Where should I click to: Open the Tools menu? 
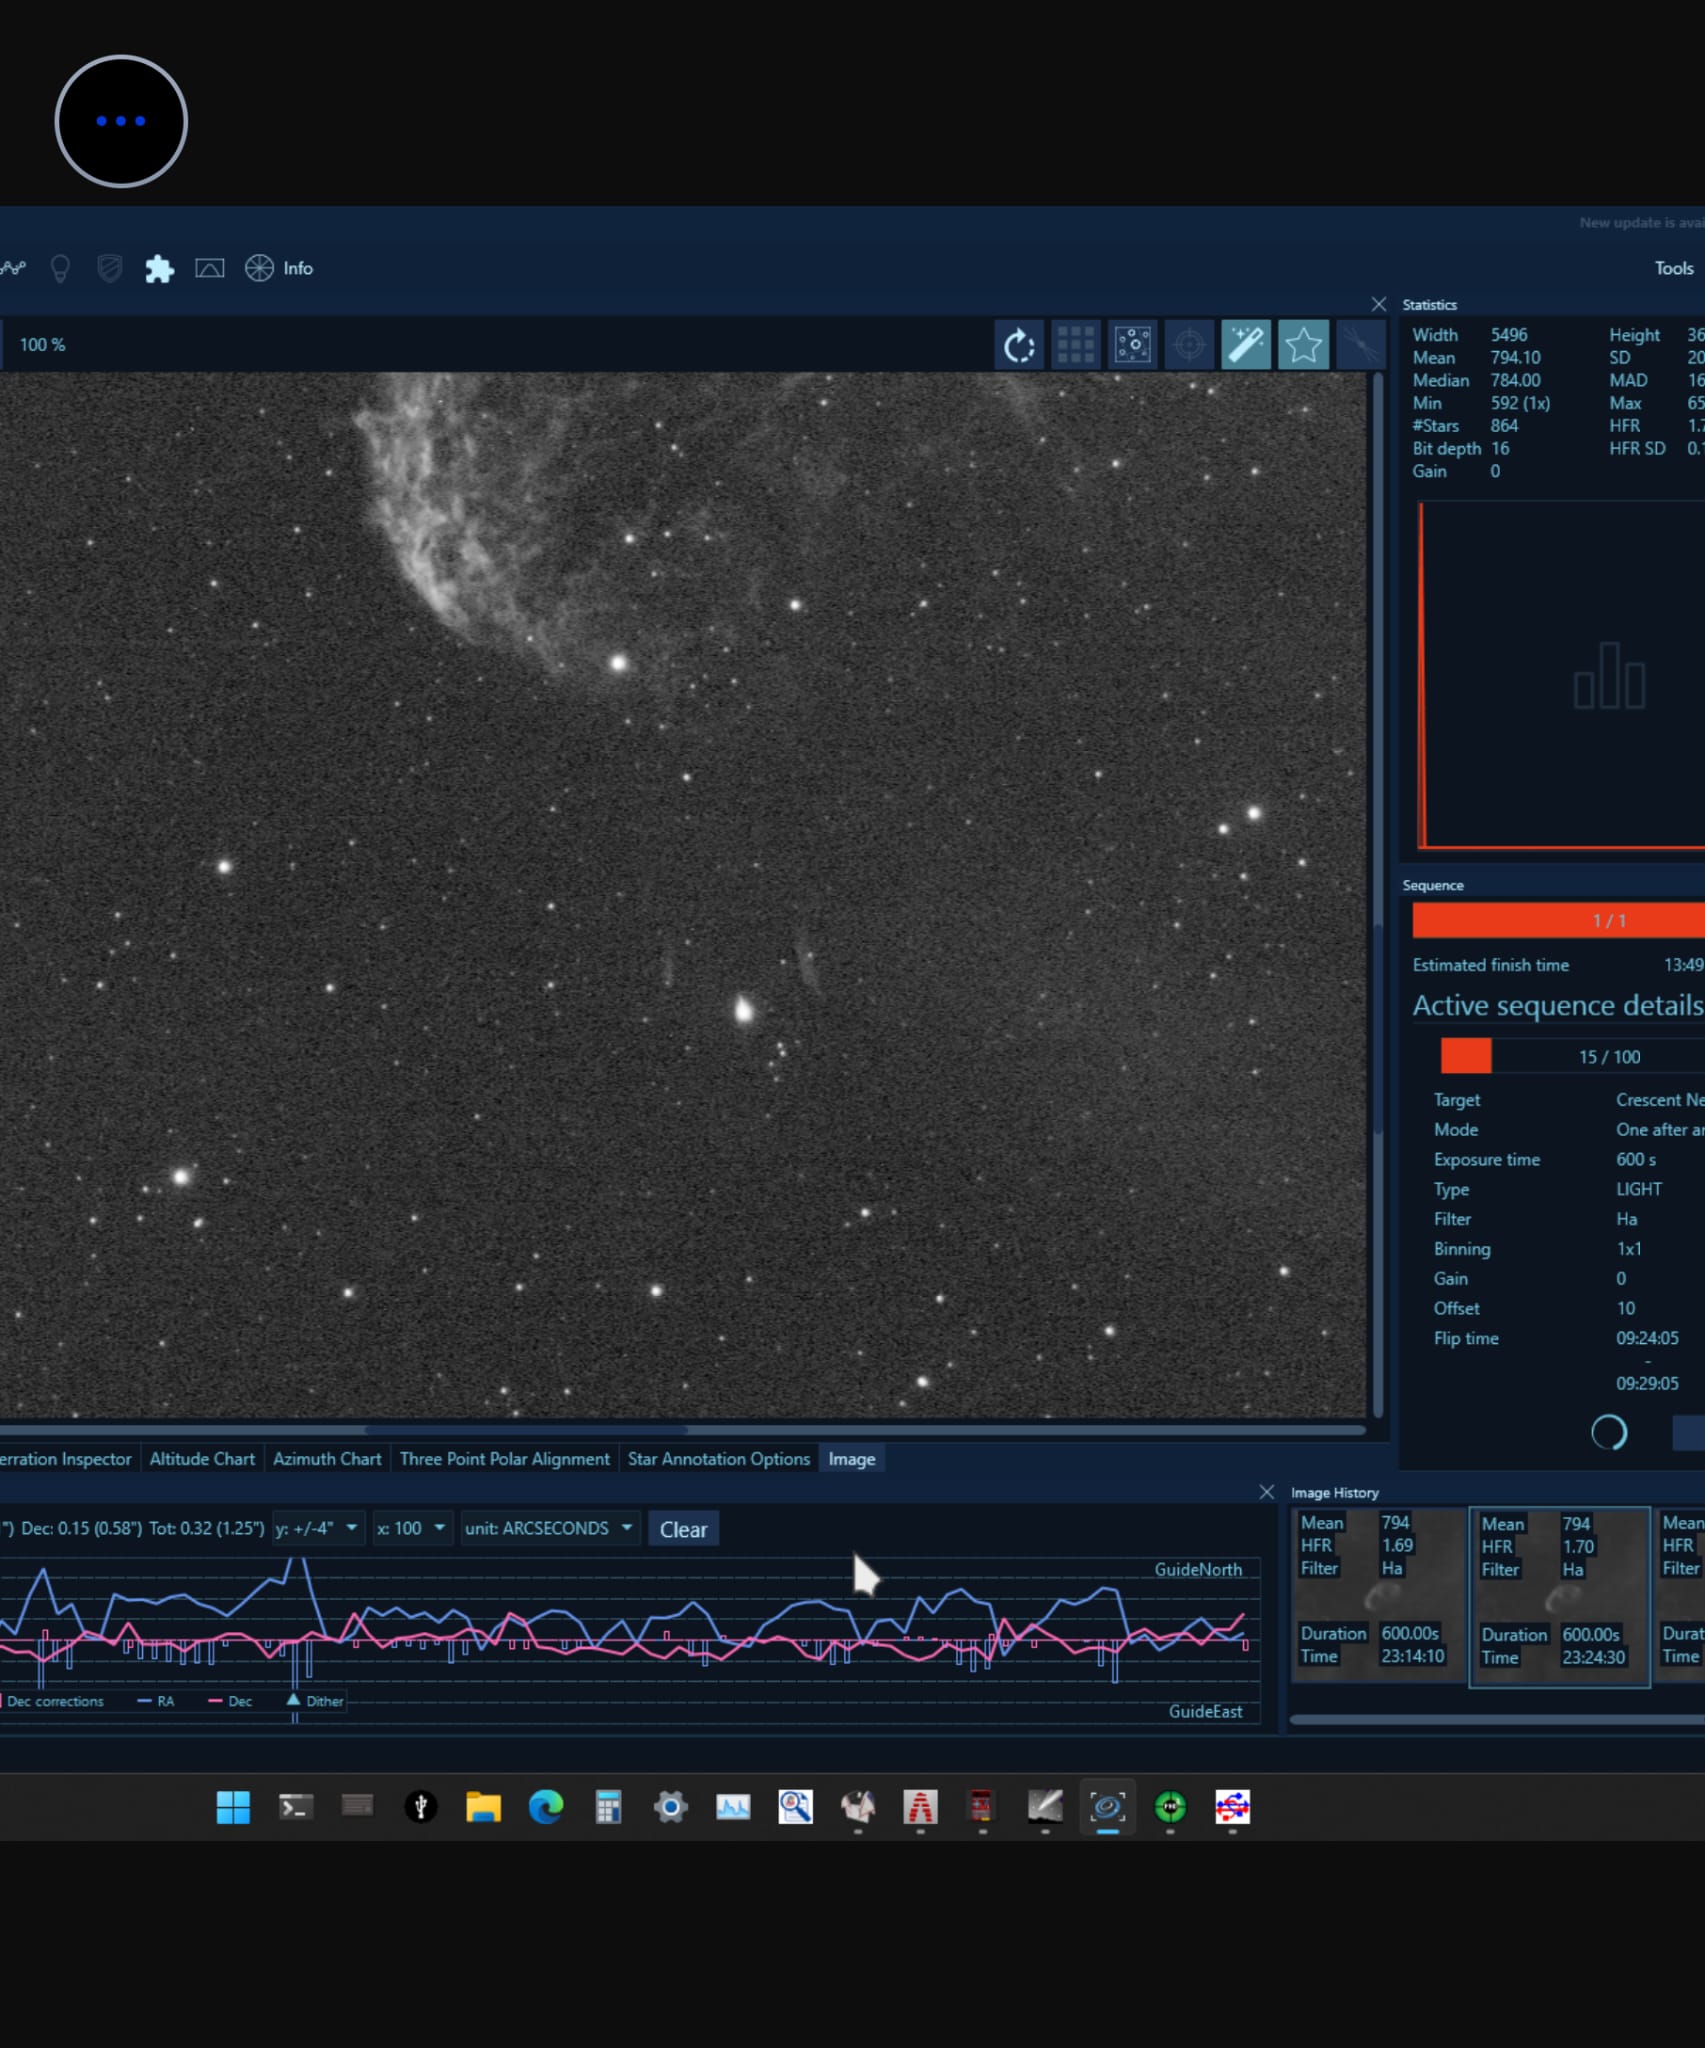pyautogui.click(x=1673, y=268)
